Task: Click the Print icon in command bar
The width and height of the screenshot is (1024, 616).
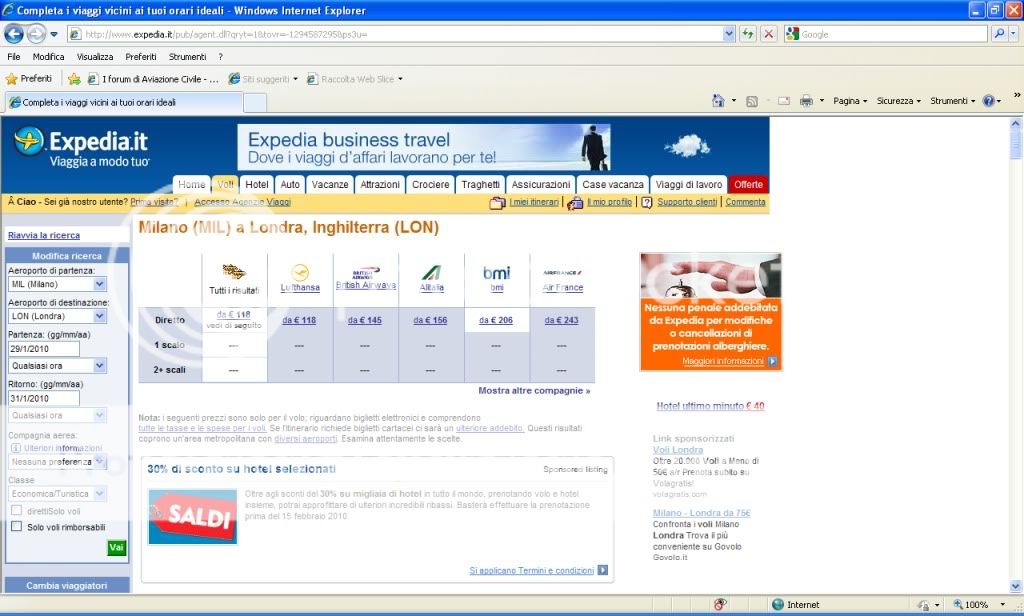Action: point(807,101)
